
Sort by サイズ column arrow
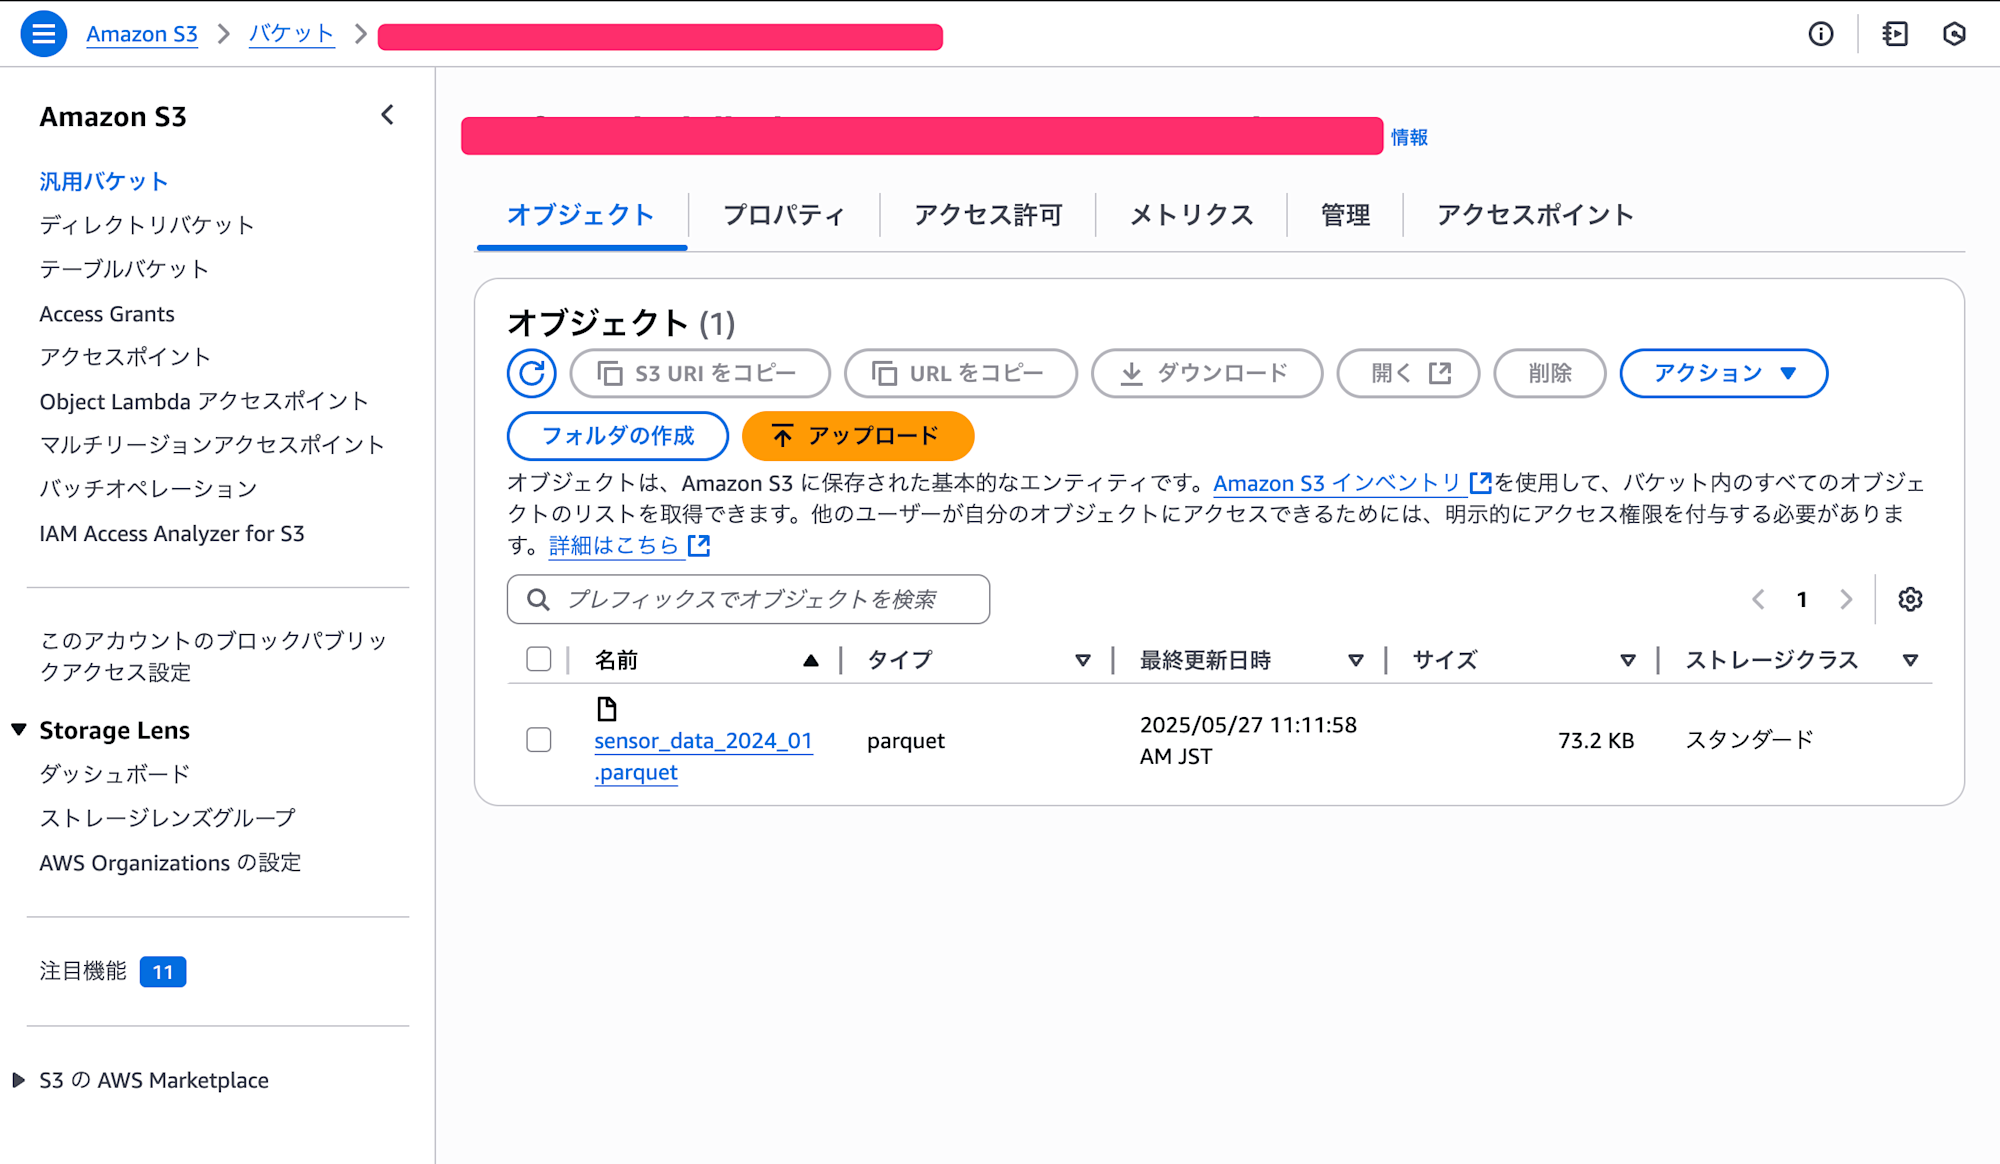click(1628, 660)
